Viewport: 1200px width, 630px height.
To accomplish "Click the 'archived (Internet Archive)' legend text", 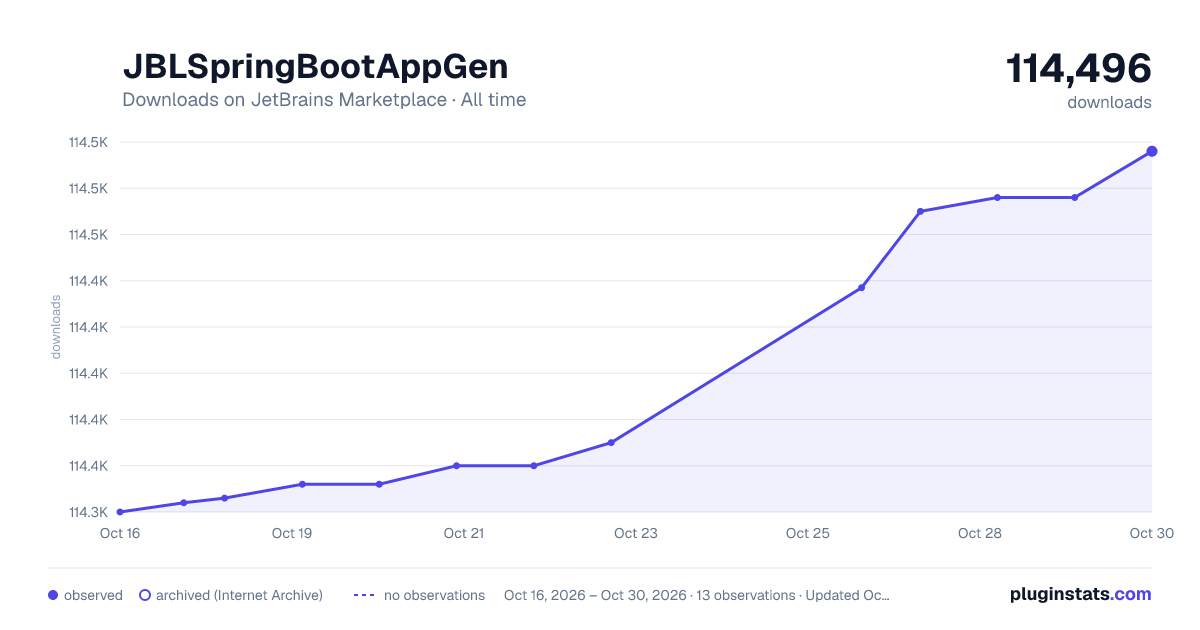I will click(239, 595).
